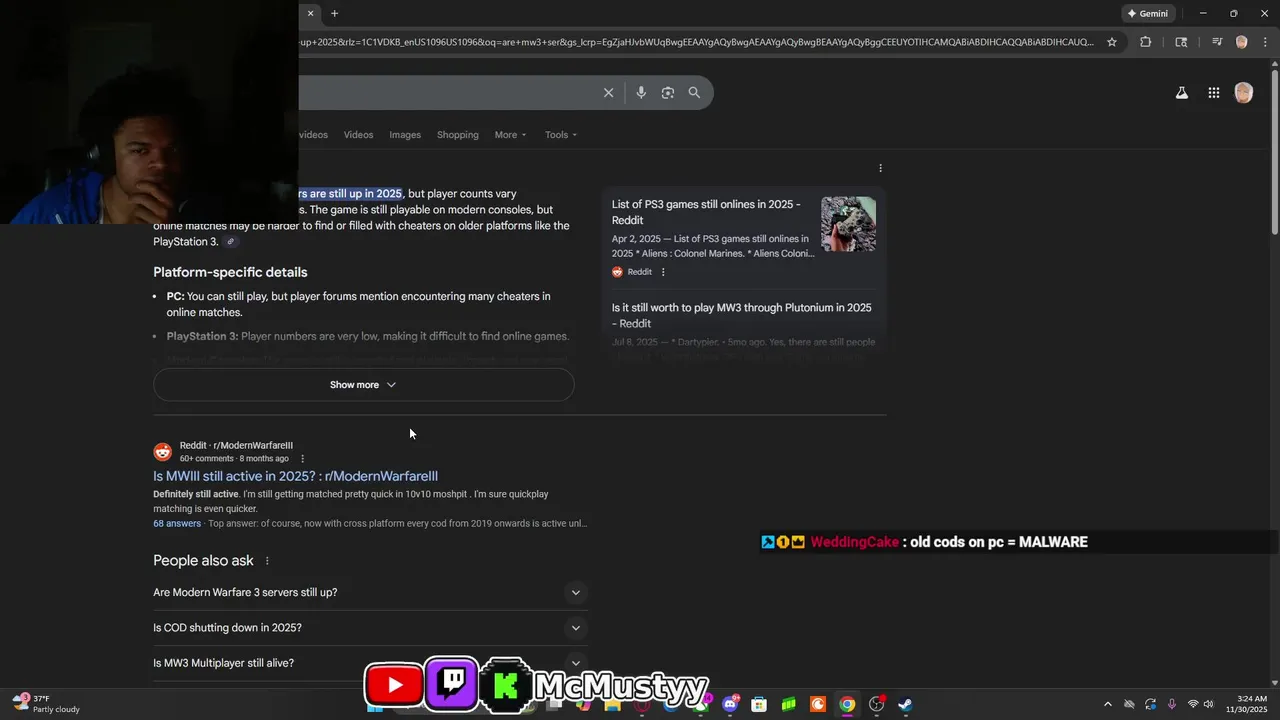Click the YouTube overlay logo
This screenshot has width=1280, height=720.
click(393, 685)
